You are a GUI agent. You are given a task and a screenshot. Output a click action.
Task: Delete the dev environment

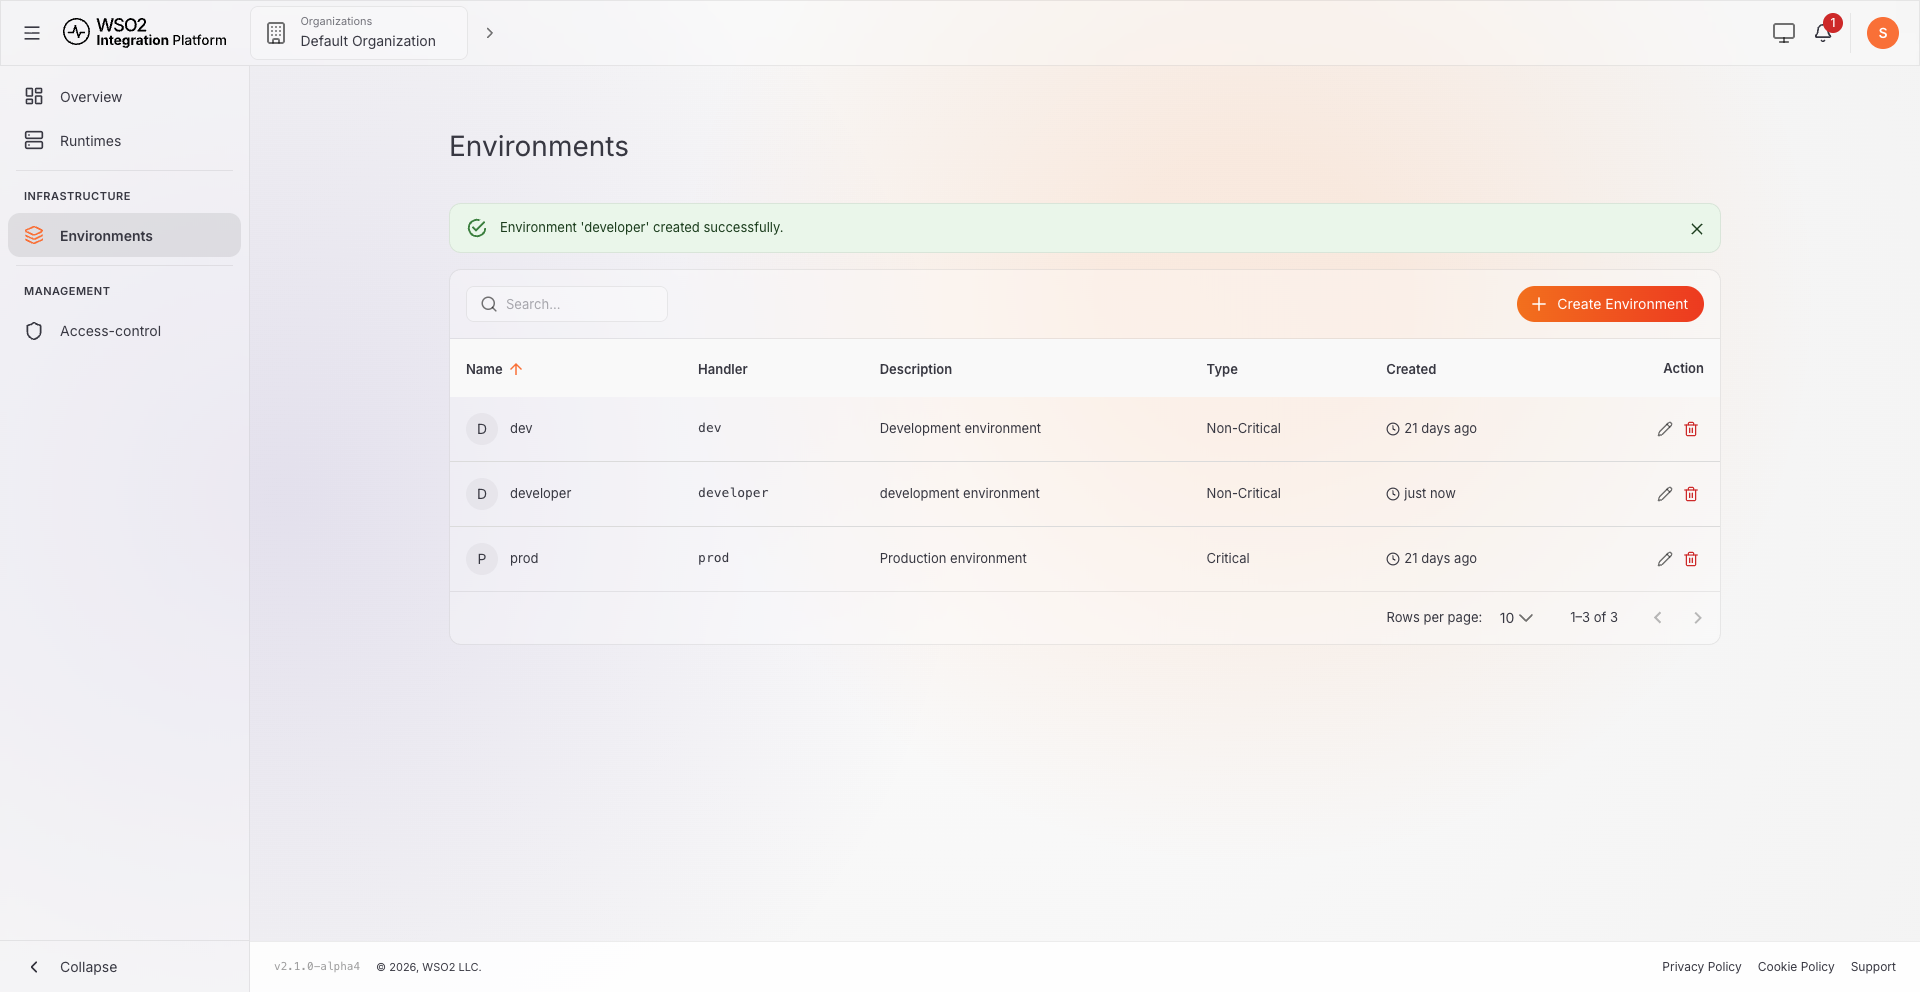click(x=1691, y=429)
